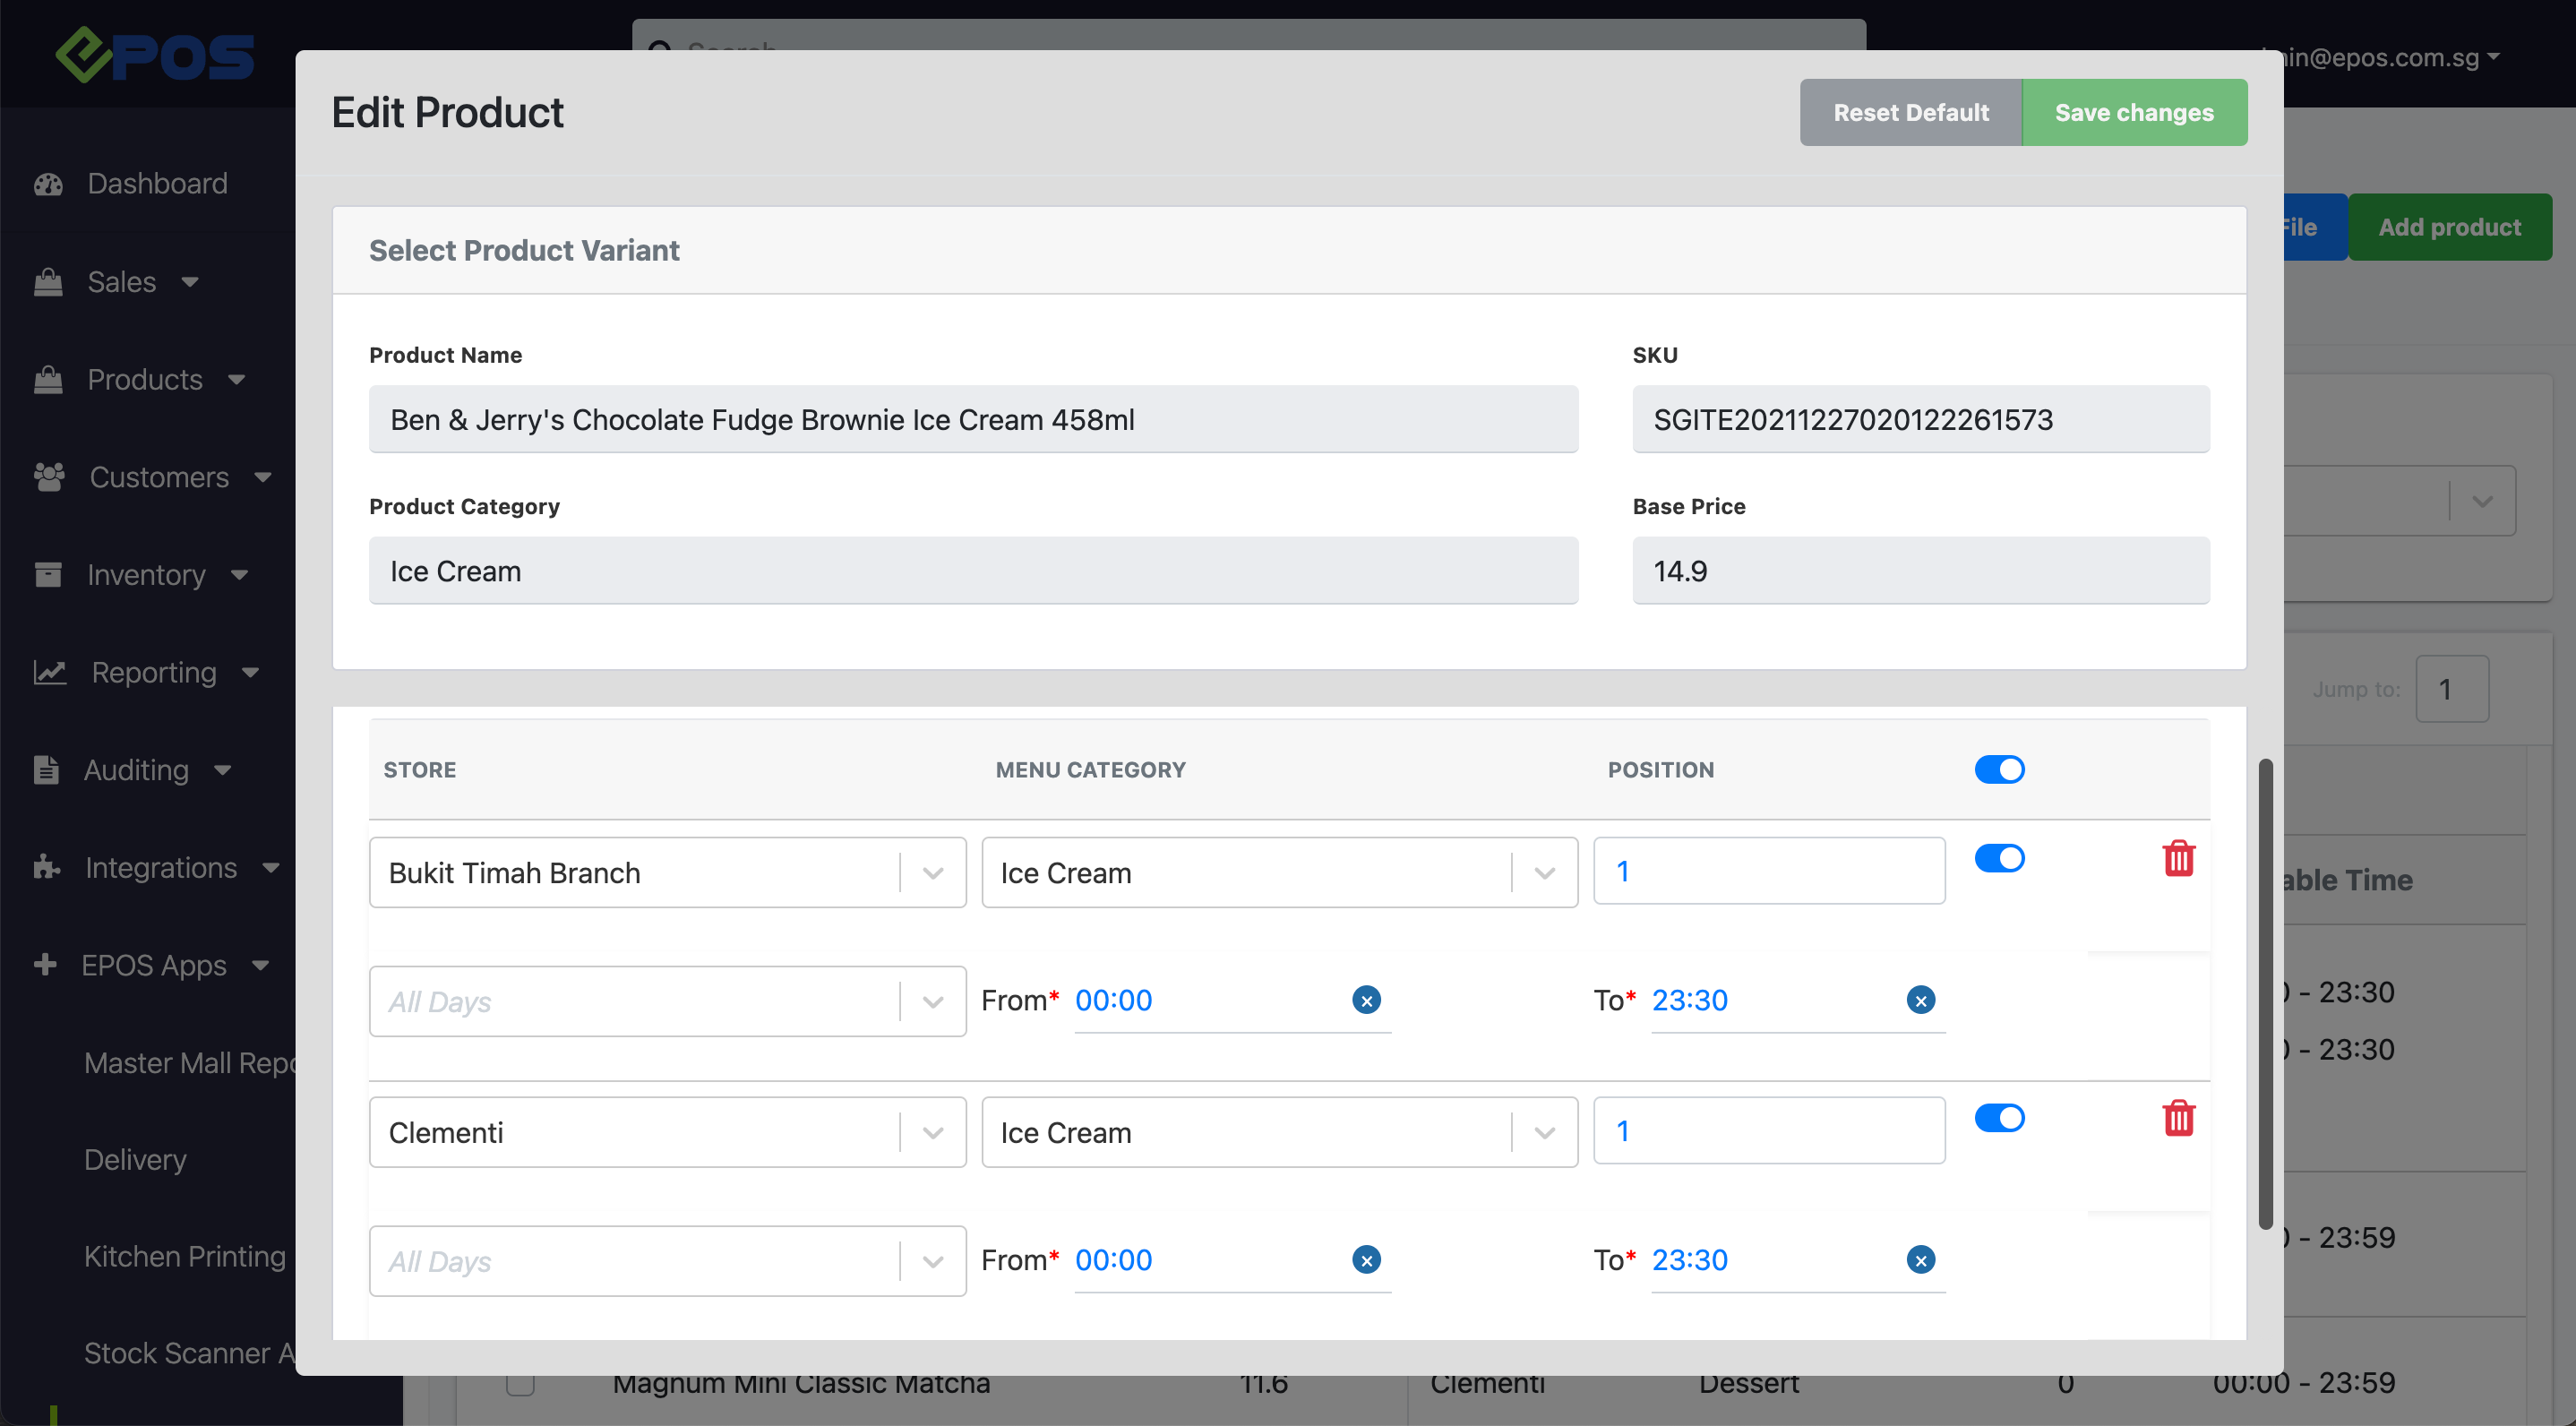Expand the Customers menu arrow
The height and width of the screenshot is (1426, 2576).
263,478
